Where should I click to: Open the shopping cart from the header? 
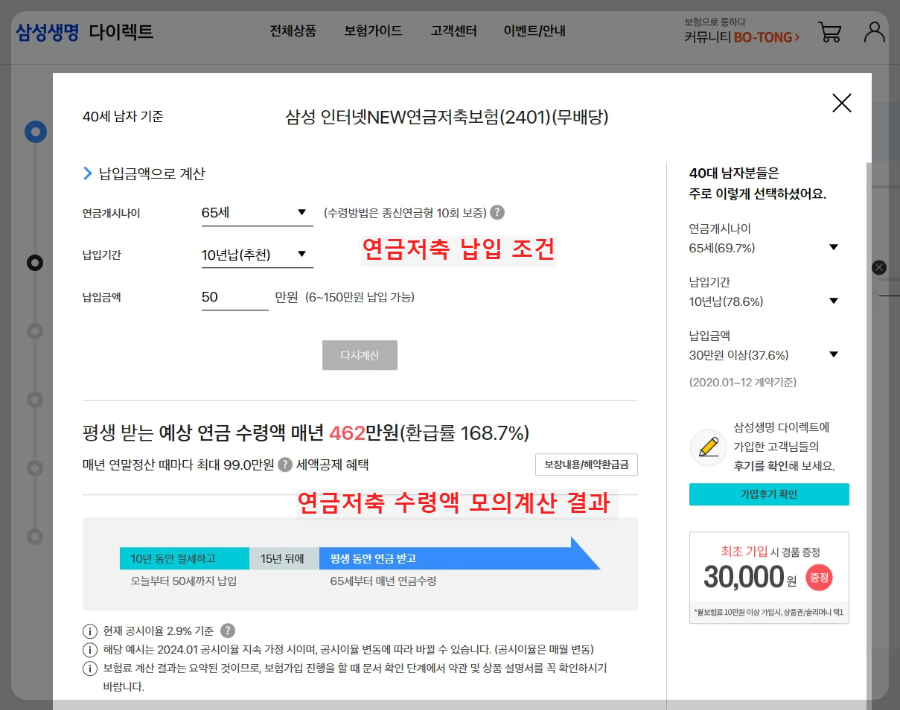[830, 31]
